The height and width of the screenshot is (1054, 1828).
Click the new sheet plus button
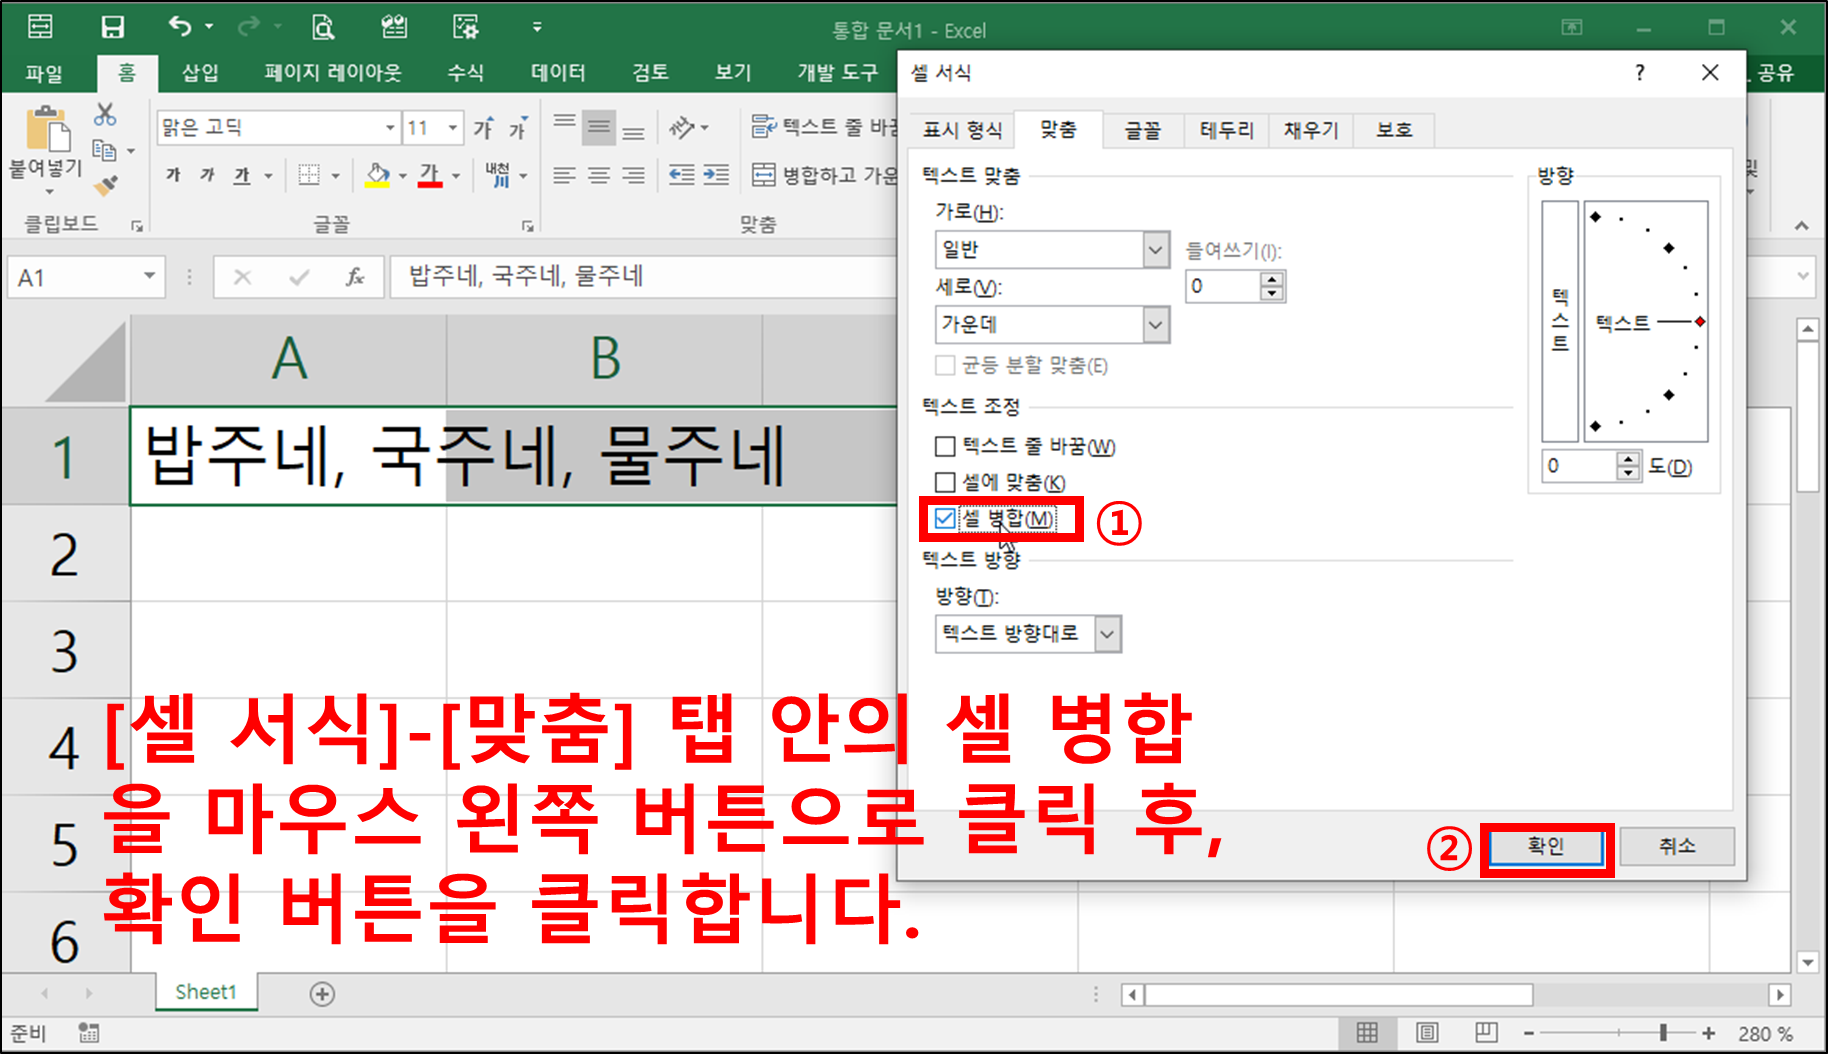[x=322, y=992]
